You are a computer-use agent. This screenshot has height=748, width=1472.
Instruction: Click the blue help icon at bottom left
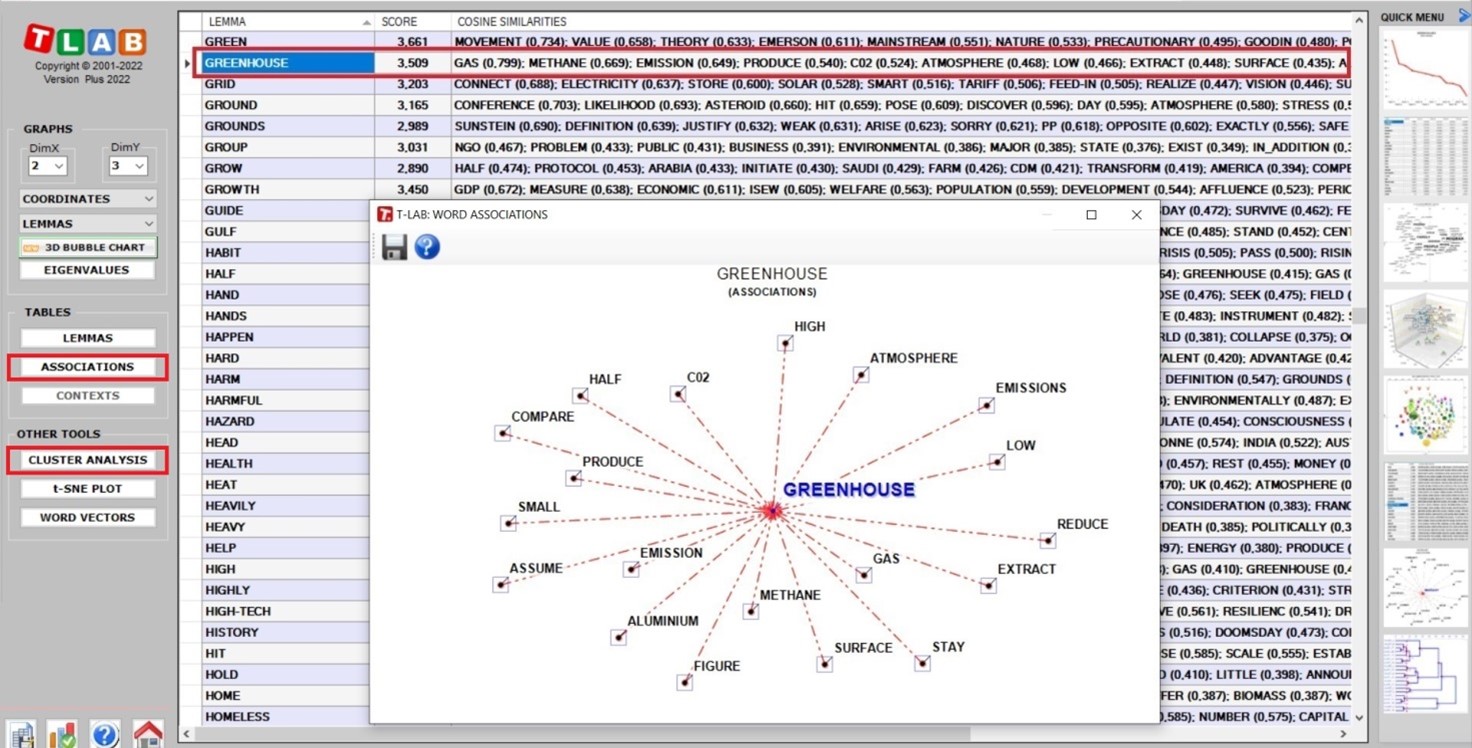pos(105,735)
